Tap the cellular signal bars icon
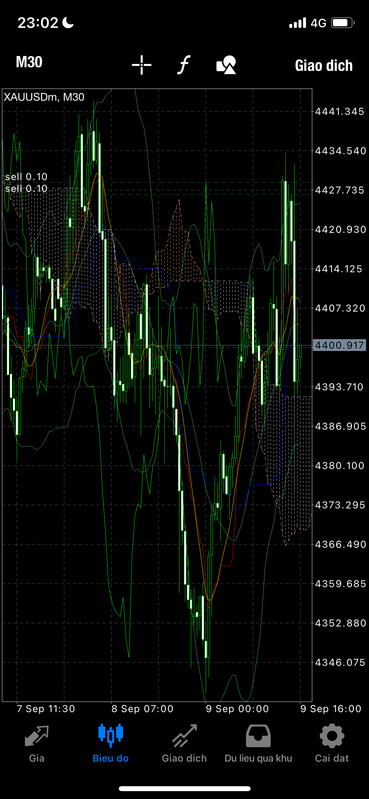Screen dimensions: 369x799 [297, 23]
